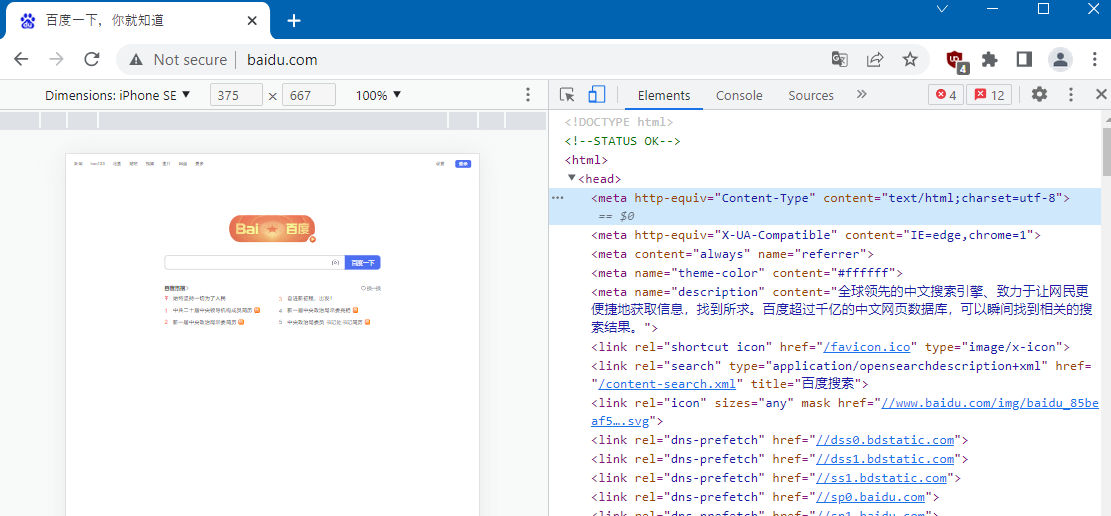1111x516 pixels.
Task: Open the translate page icon
Action: point(840,60)
